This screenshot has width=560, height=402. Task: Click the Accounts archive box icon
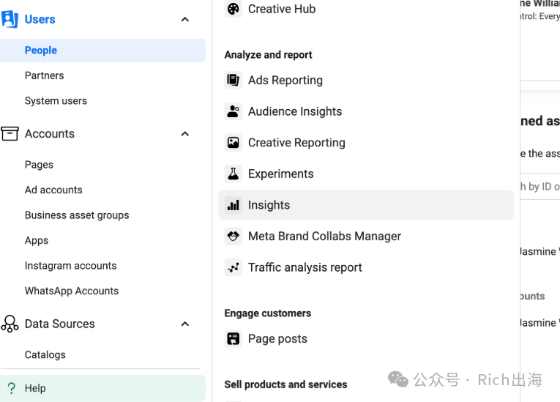(x=10, y=134)
